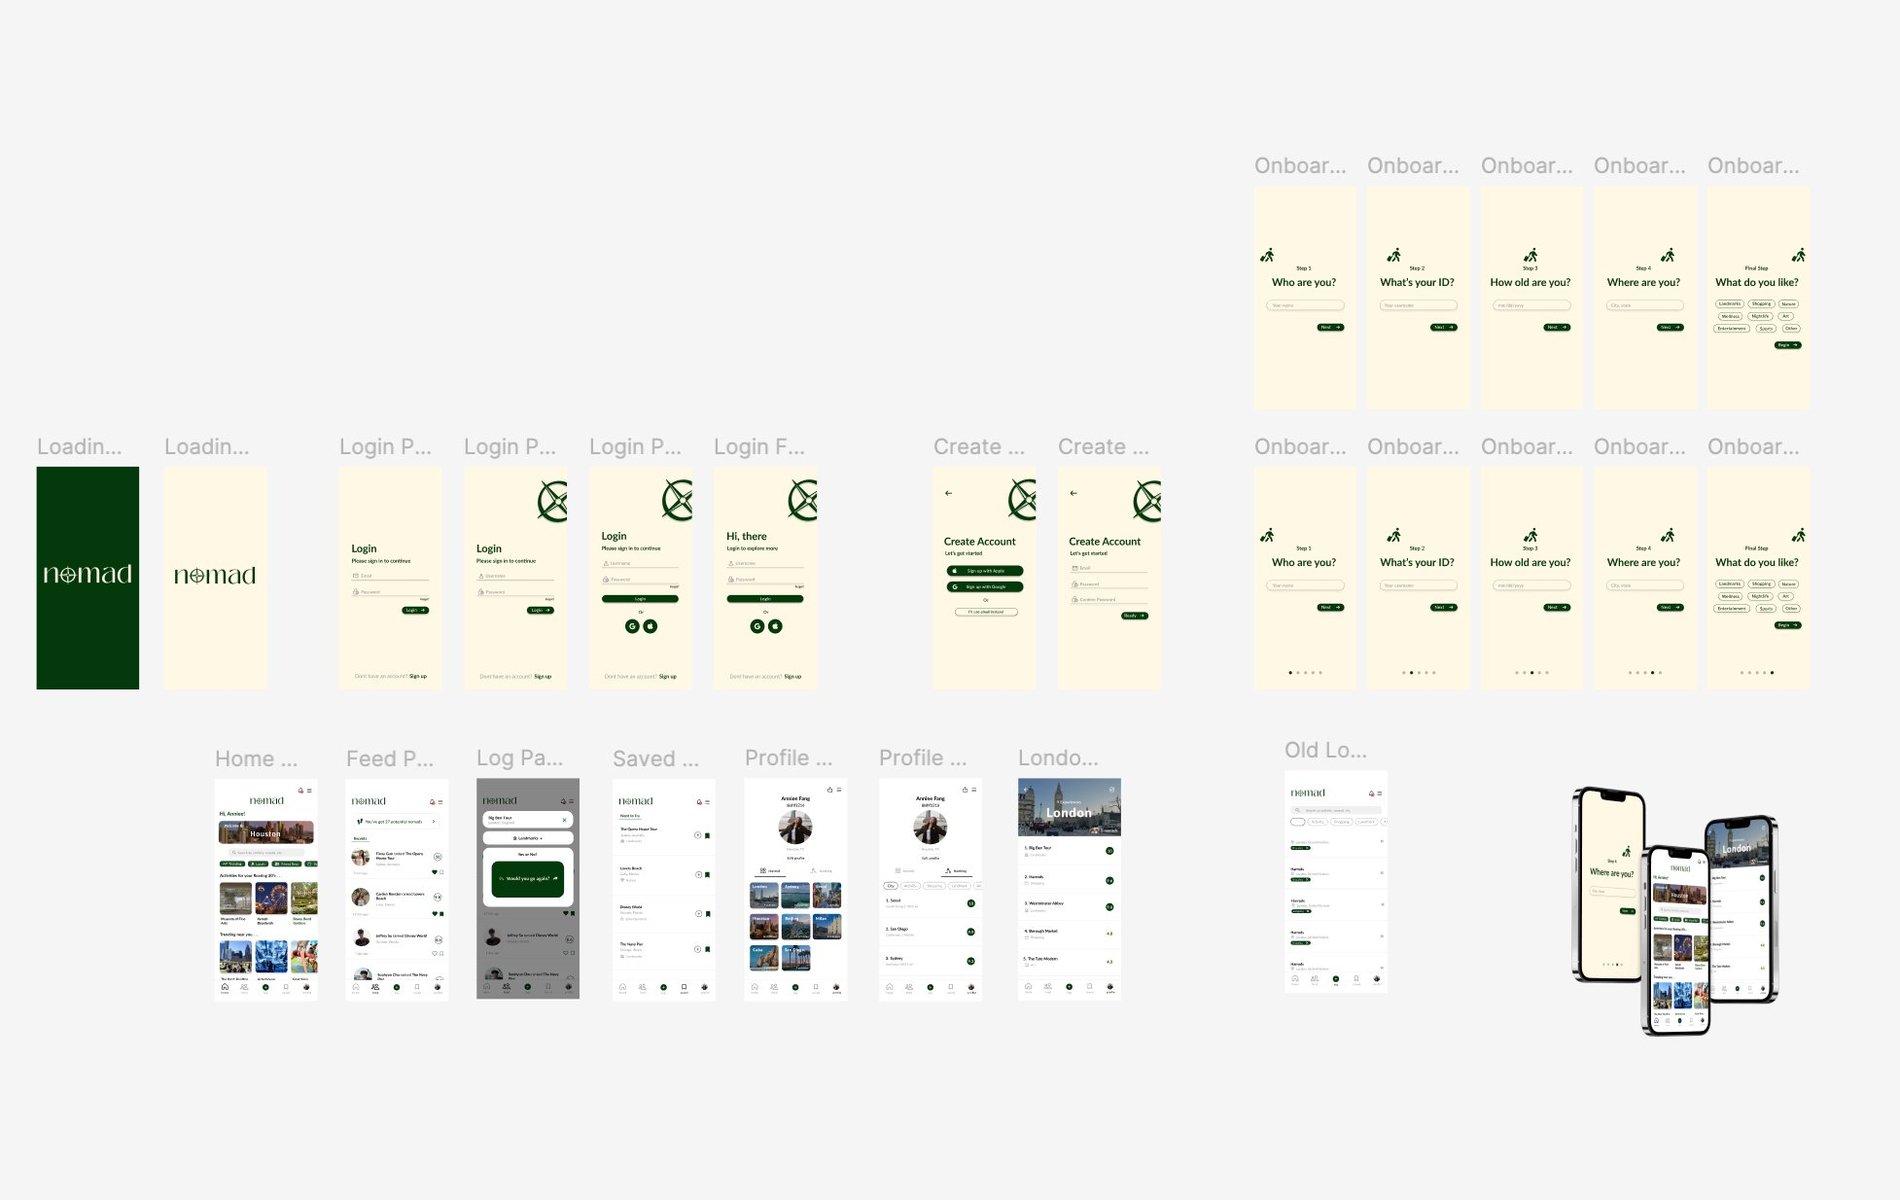Click wide Login button in the Hi, there frame
Screen dimensions: 1900x1200
click(x=765, y=599)
